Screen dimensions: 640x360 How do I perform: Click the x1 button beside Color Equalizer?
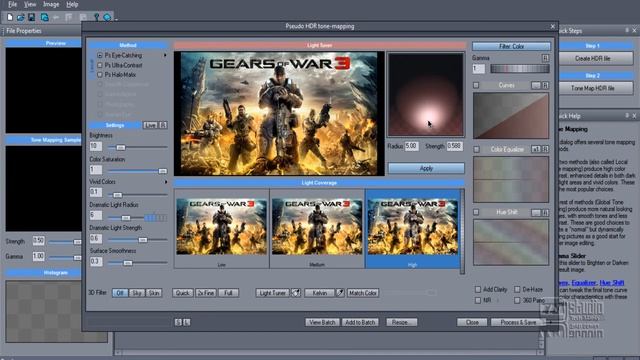[536, 149]
